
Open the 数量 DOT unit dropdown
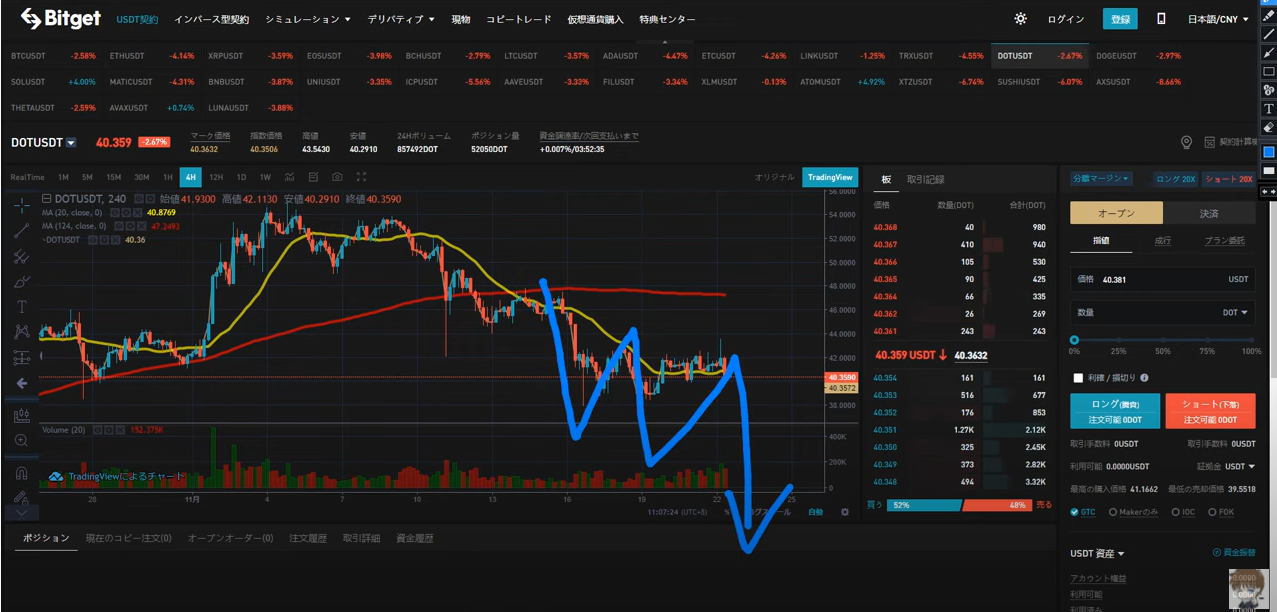pos(1235,312)
